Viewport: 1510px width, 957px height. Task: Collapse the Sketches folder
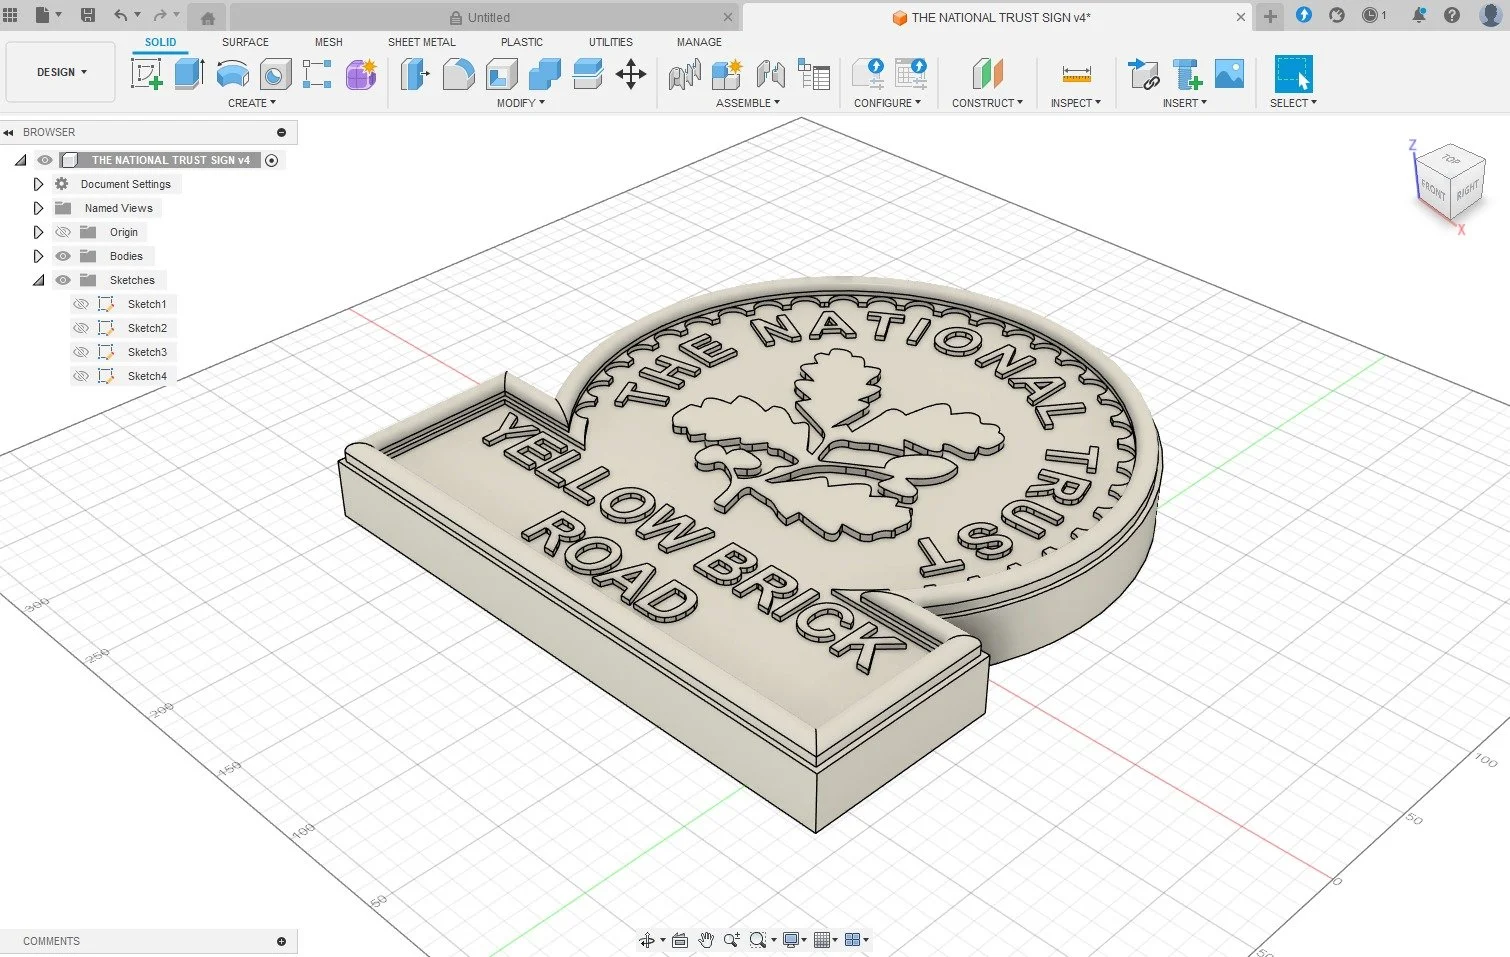(x=38, y=280)
